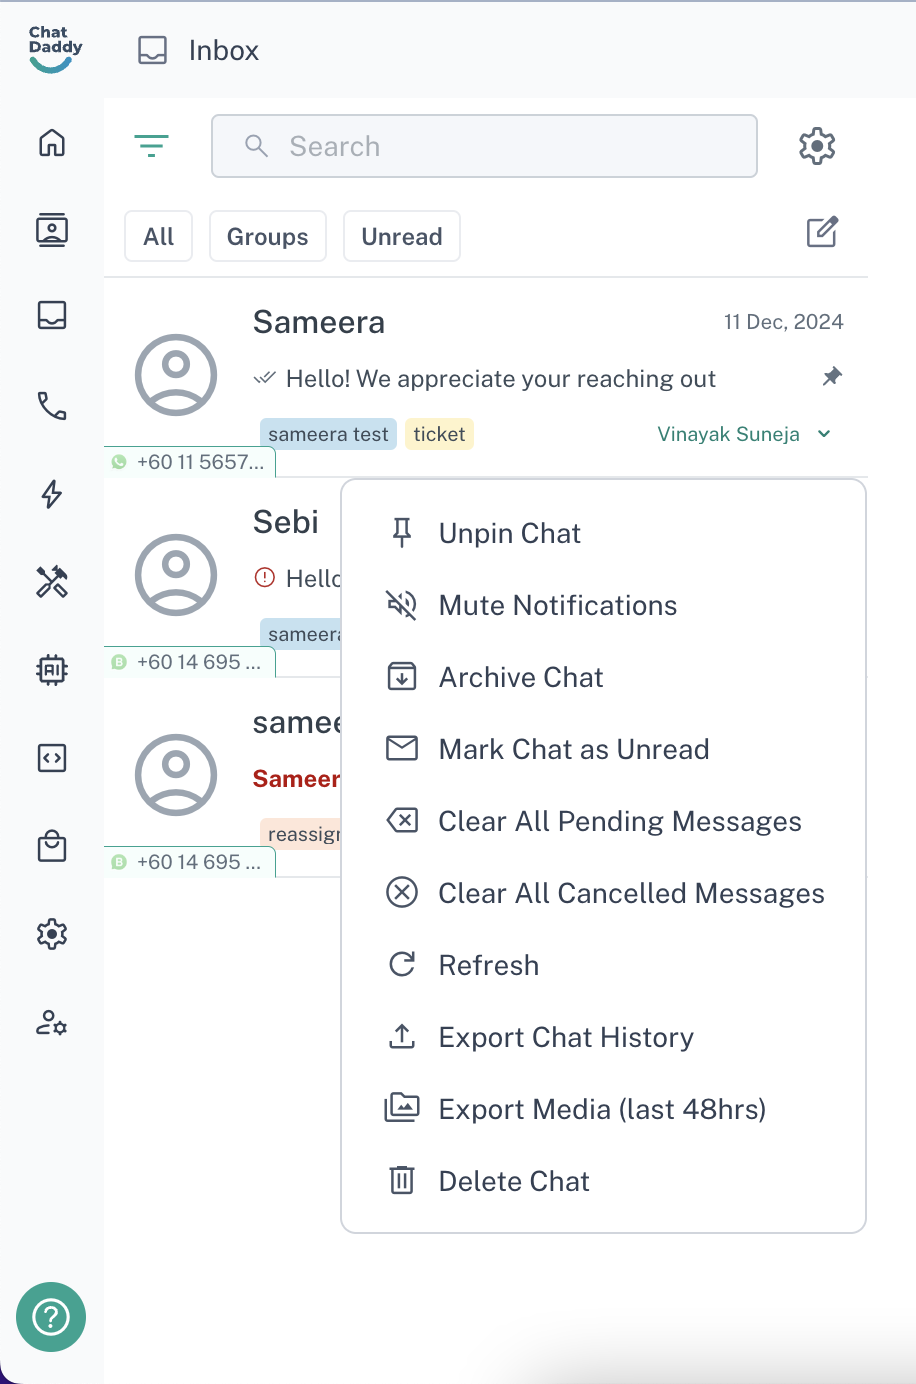Image resolution: width=916 pixels, height=1384 pixels.
Task: Open the AI chip icon in sidebar
Action: (52, 669)
